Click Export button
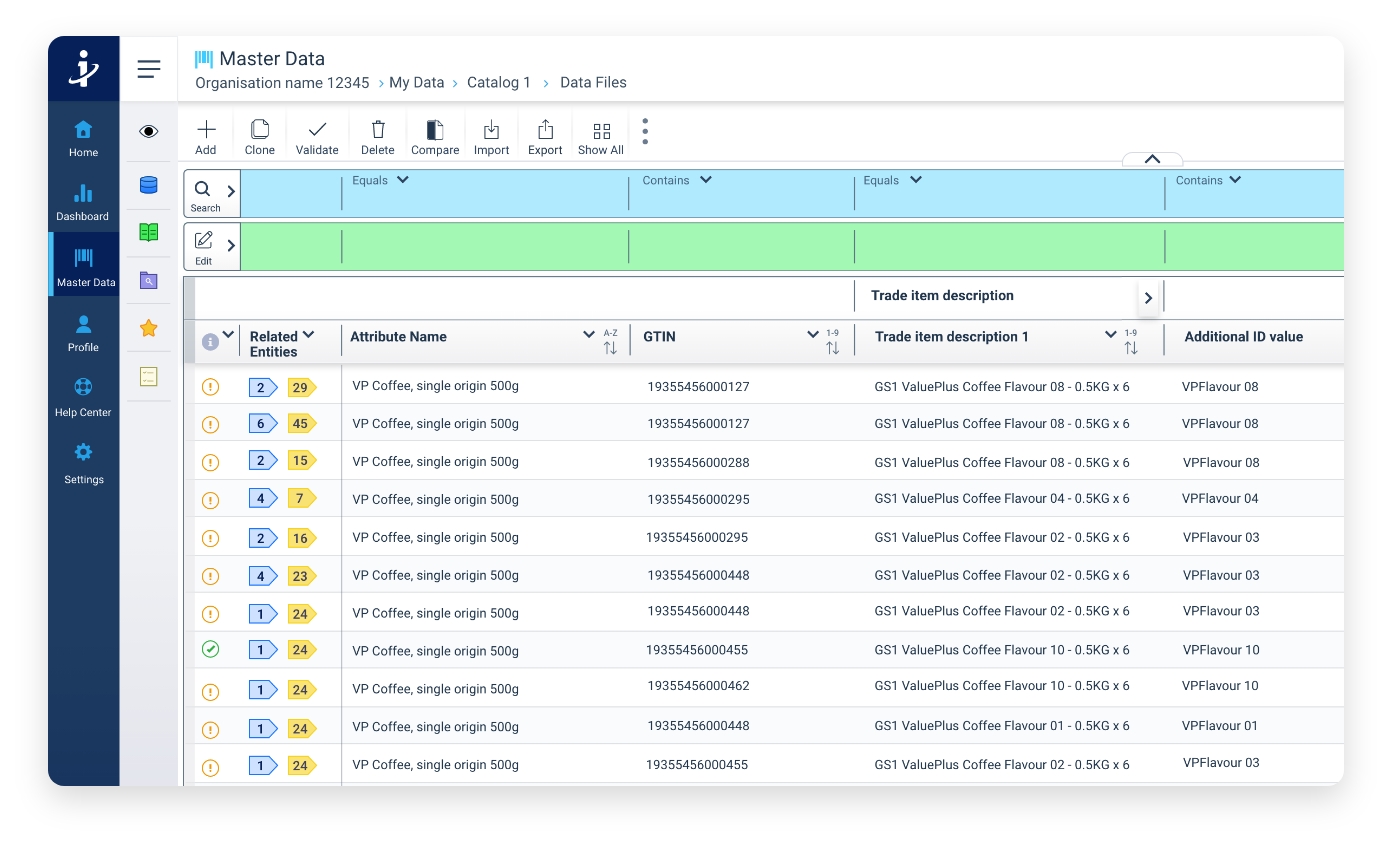This screenshot has width=1392, height=846. (545, 138)
